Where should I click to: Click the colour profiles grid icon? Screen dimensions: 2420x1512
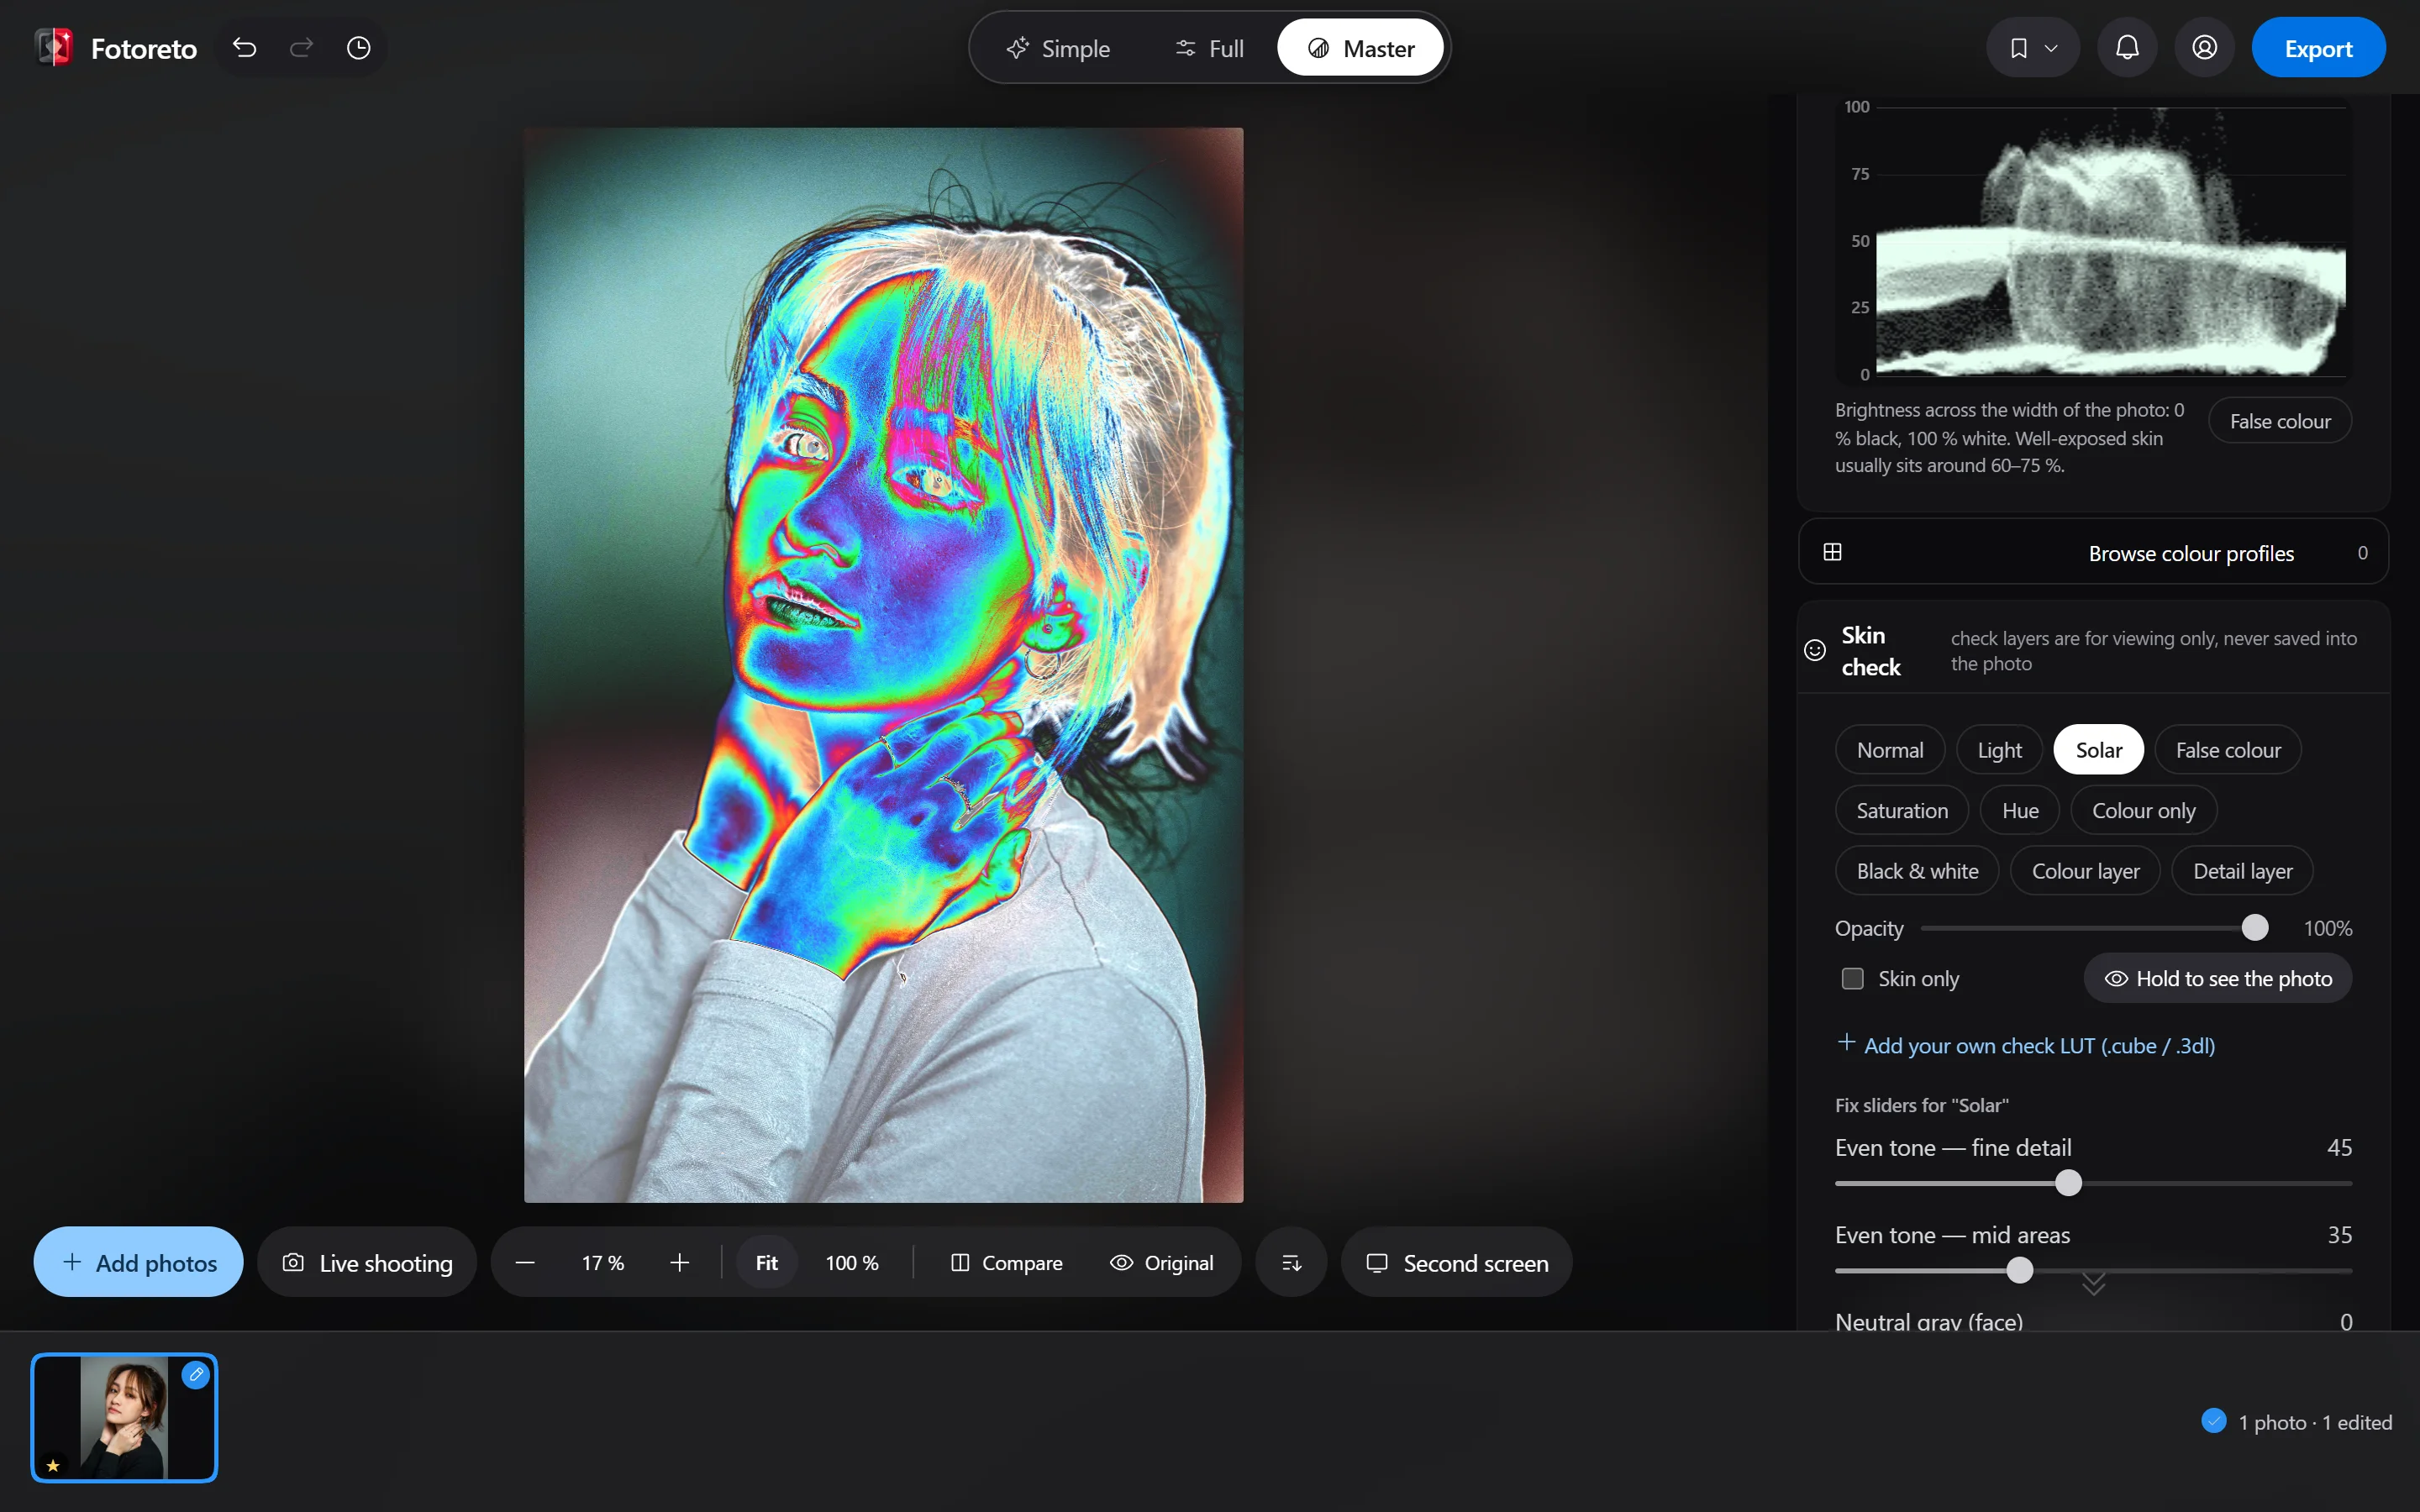(1832, 552)
